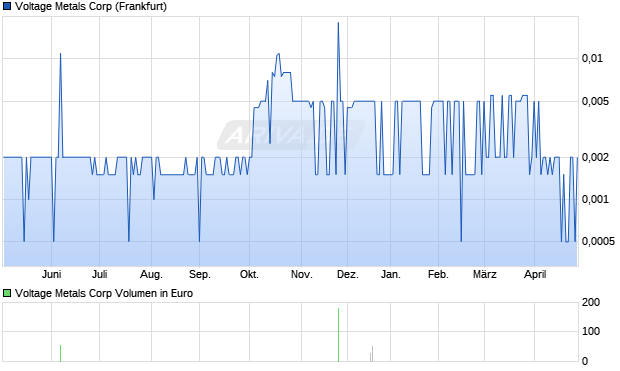
Task: Click the 'Aug.' month label
Action: (x=151, y=274)
